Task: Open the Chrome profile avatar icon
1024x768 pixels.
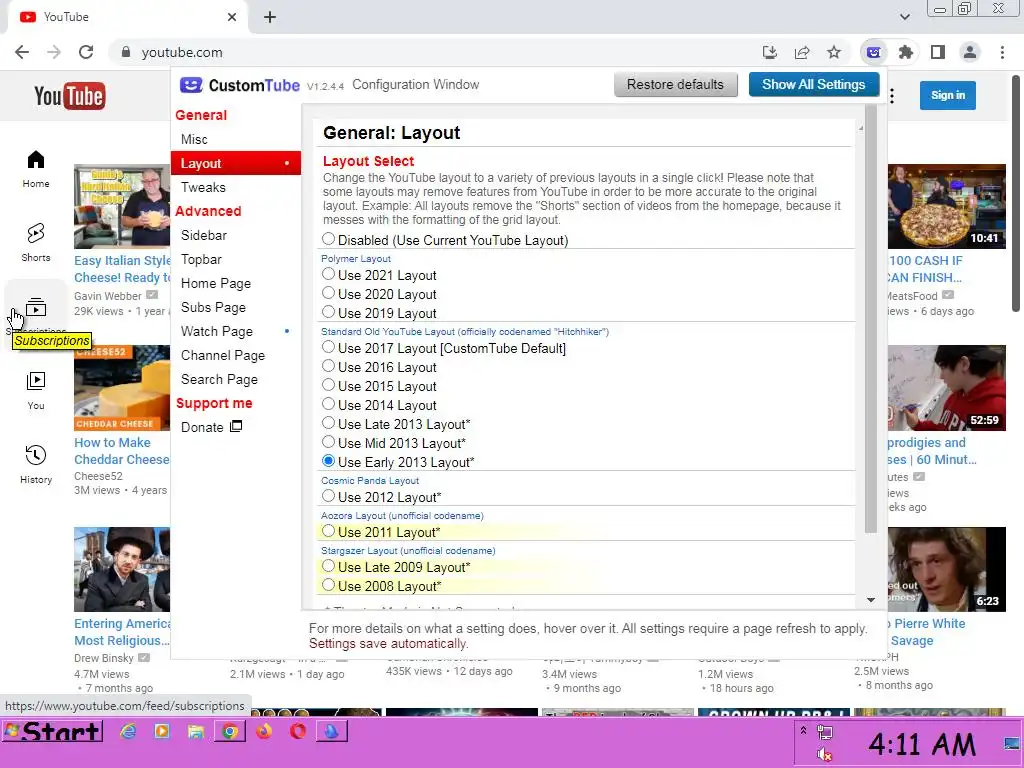Action: point(970,52)
